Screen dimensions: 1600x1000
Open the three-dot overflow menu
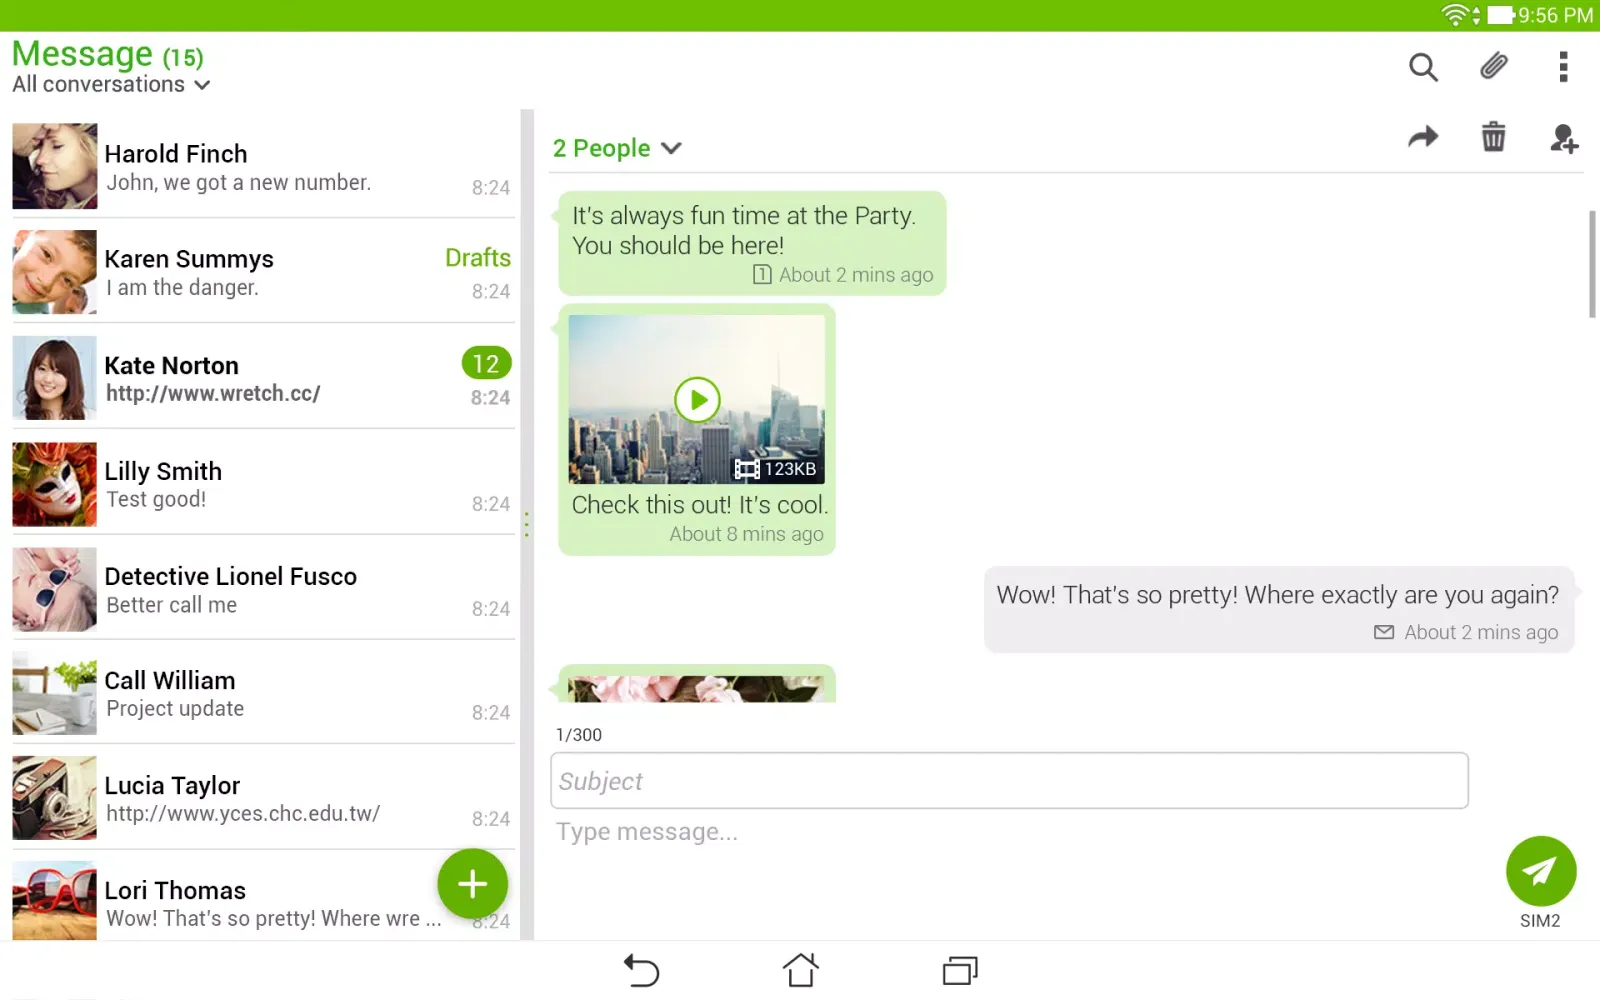tap(1563, 67)
